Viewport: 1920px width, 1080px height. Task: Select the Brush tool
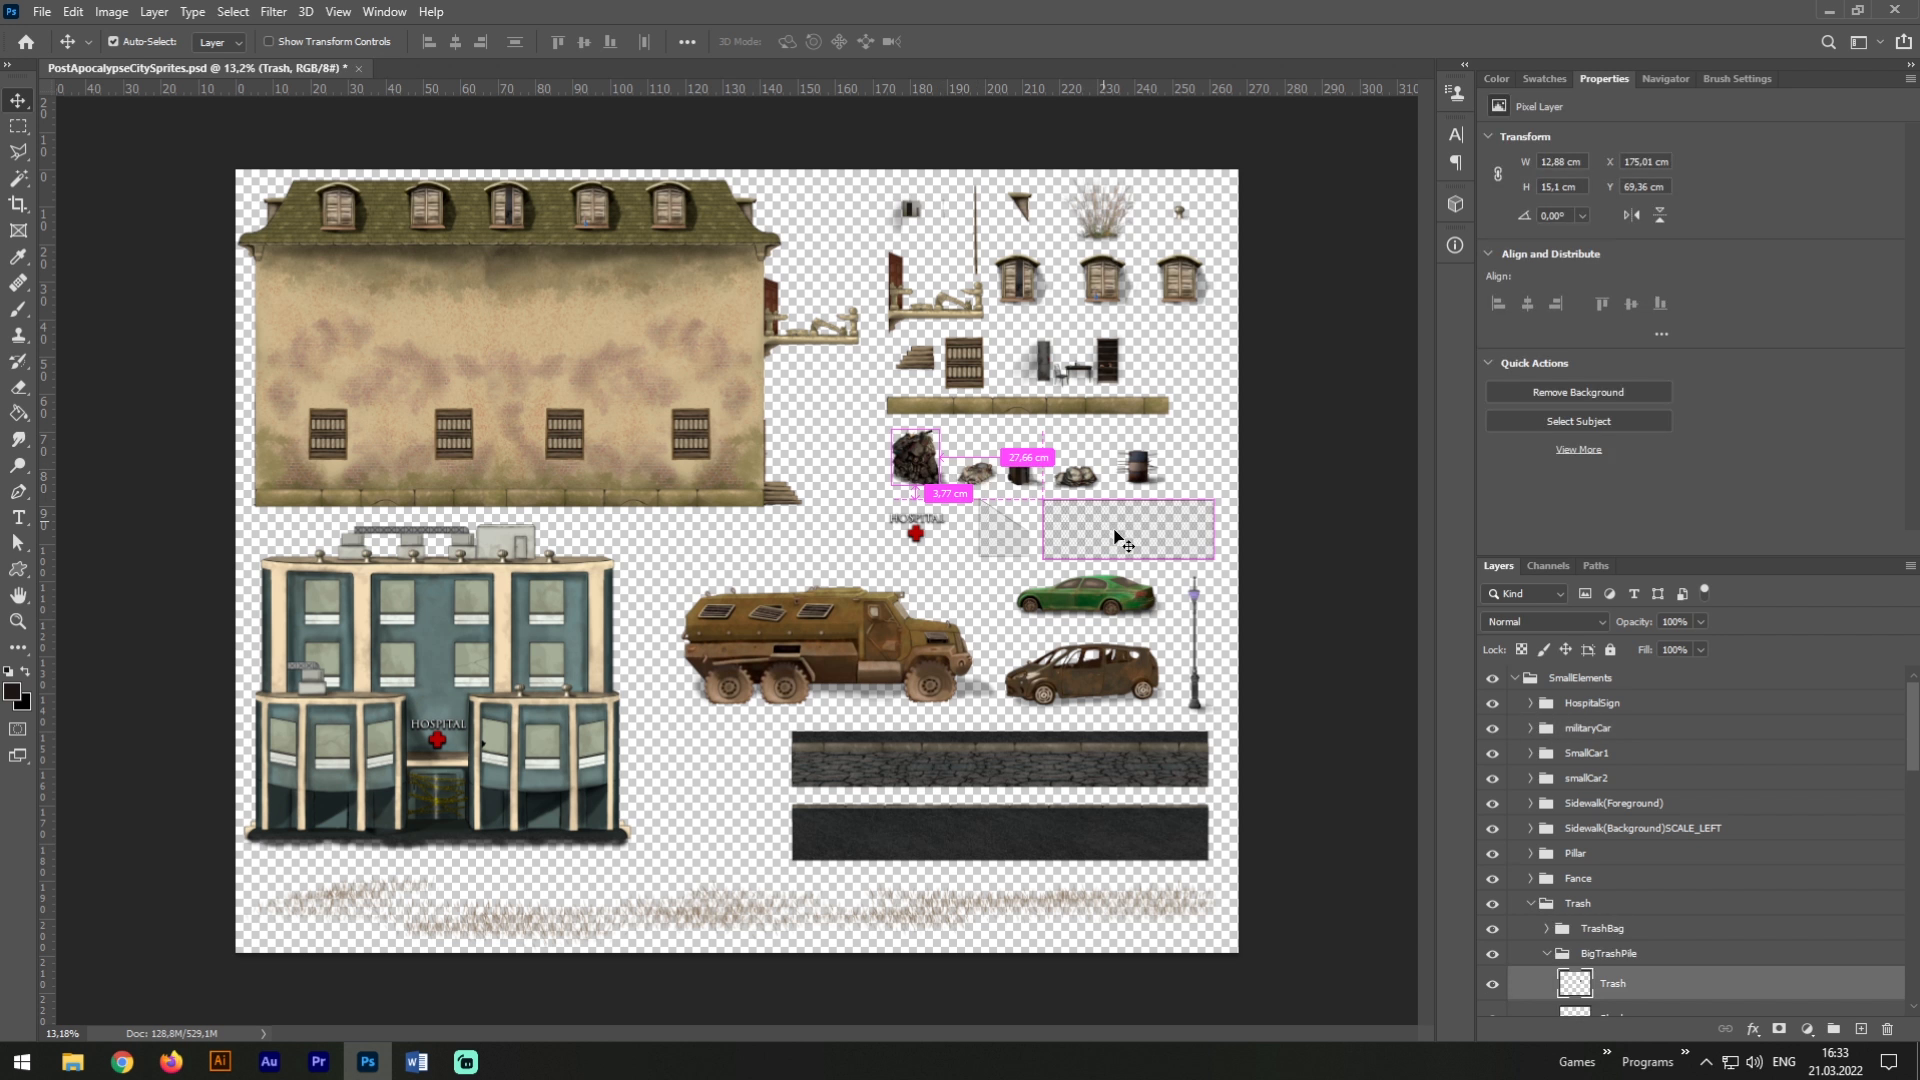coord(18,309)
